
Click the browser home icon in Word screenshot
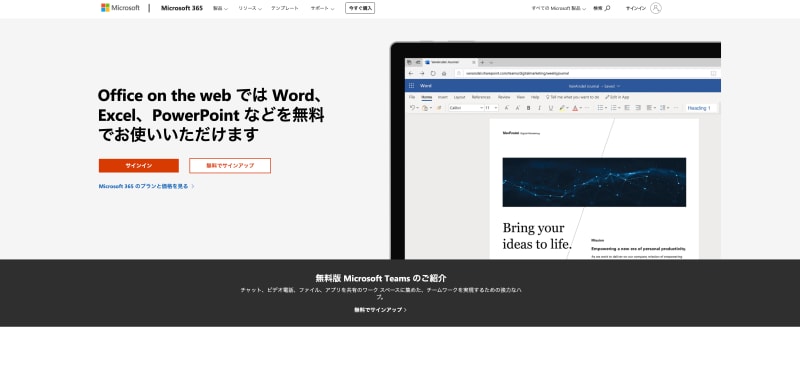tap(444, 73)
